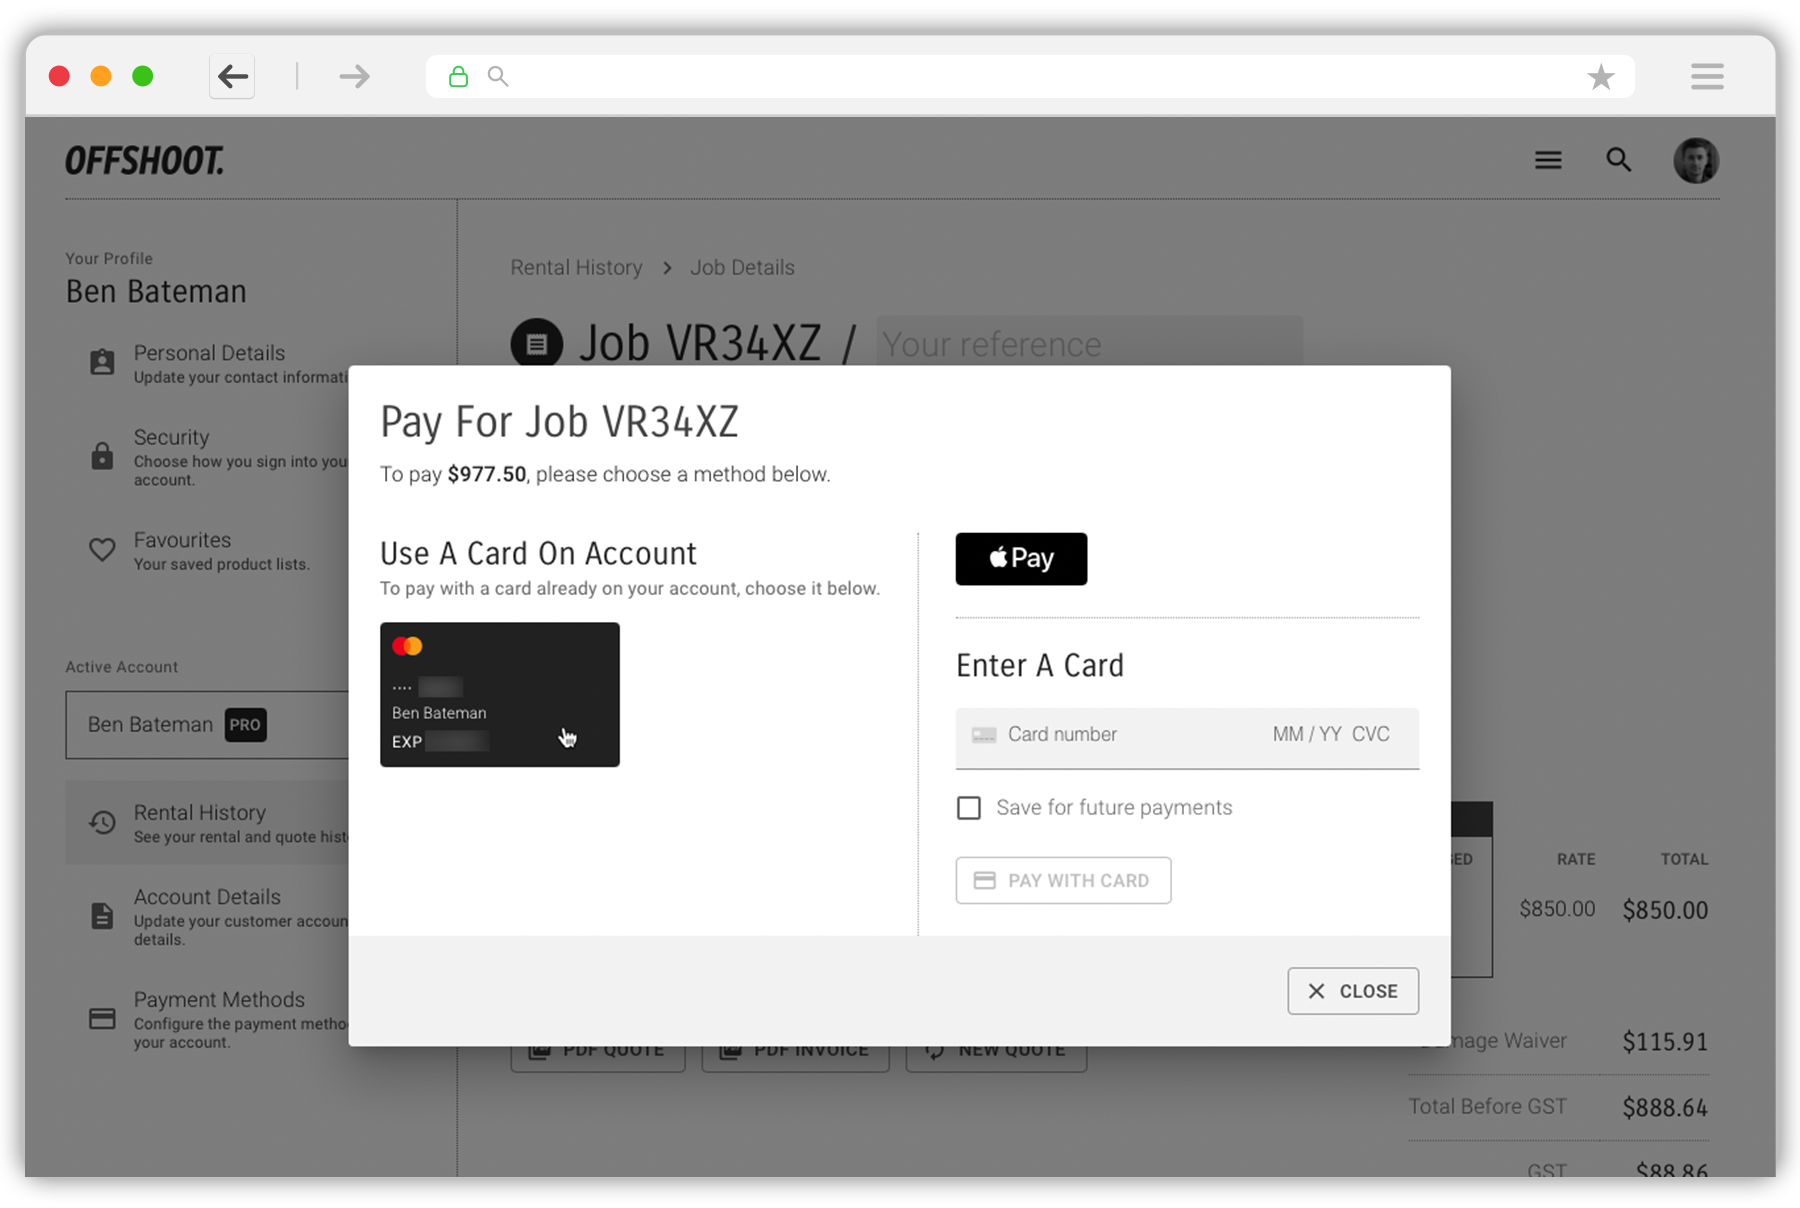Click the job document icon beside Job VR34XZ
The height and width of the screenshot is (1208, 1800).
coord(537,344)
